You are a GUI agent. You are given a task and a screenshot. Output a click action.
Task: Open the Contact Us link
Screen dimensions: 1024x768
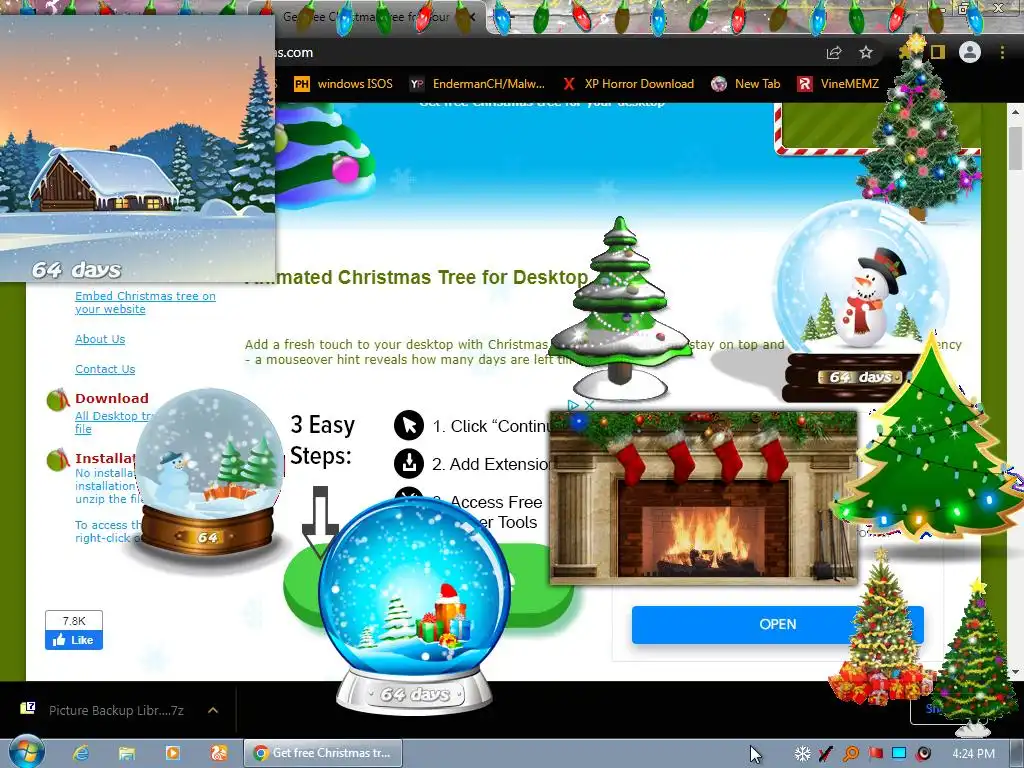coord(105,369)
